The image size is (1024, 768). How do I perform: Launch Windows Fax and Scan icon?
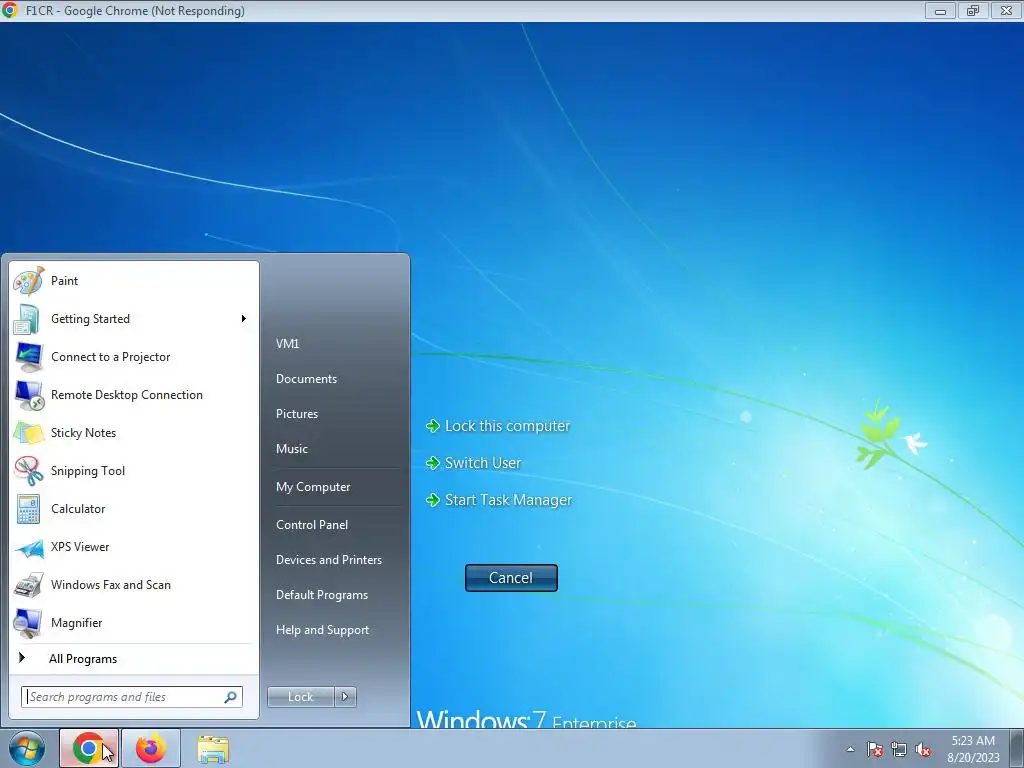point(29,584)
